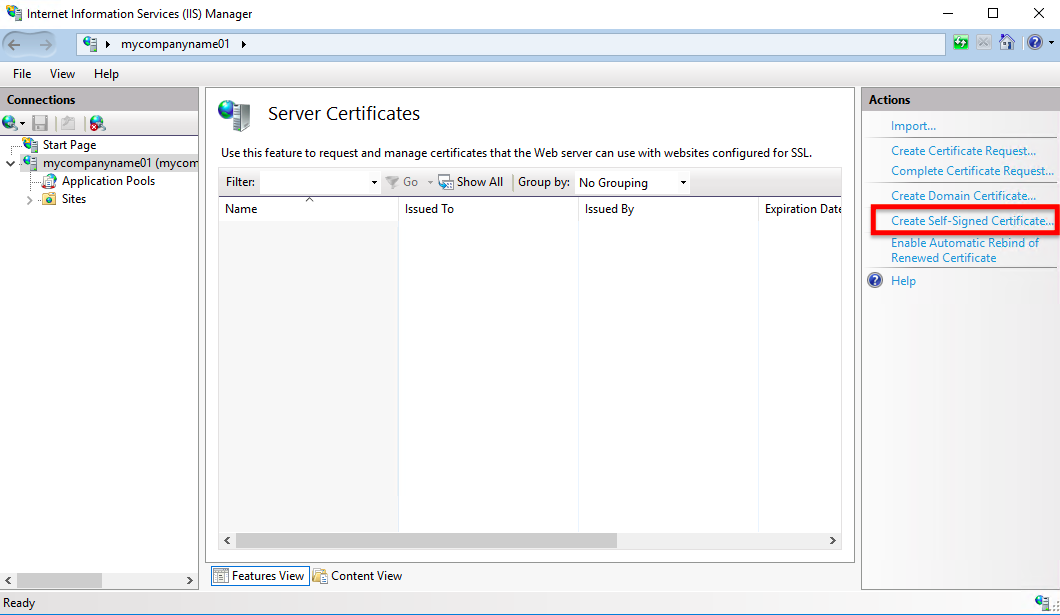Image resolution: width=1060 pixels, height=615 pixels.
Task: Click breadcrumb arrow before mycompanyname01
Action: [x=107, y=45]
